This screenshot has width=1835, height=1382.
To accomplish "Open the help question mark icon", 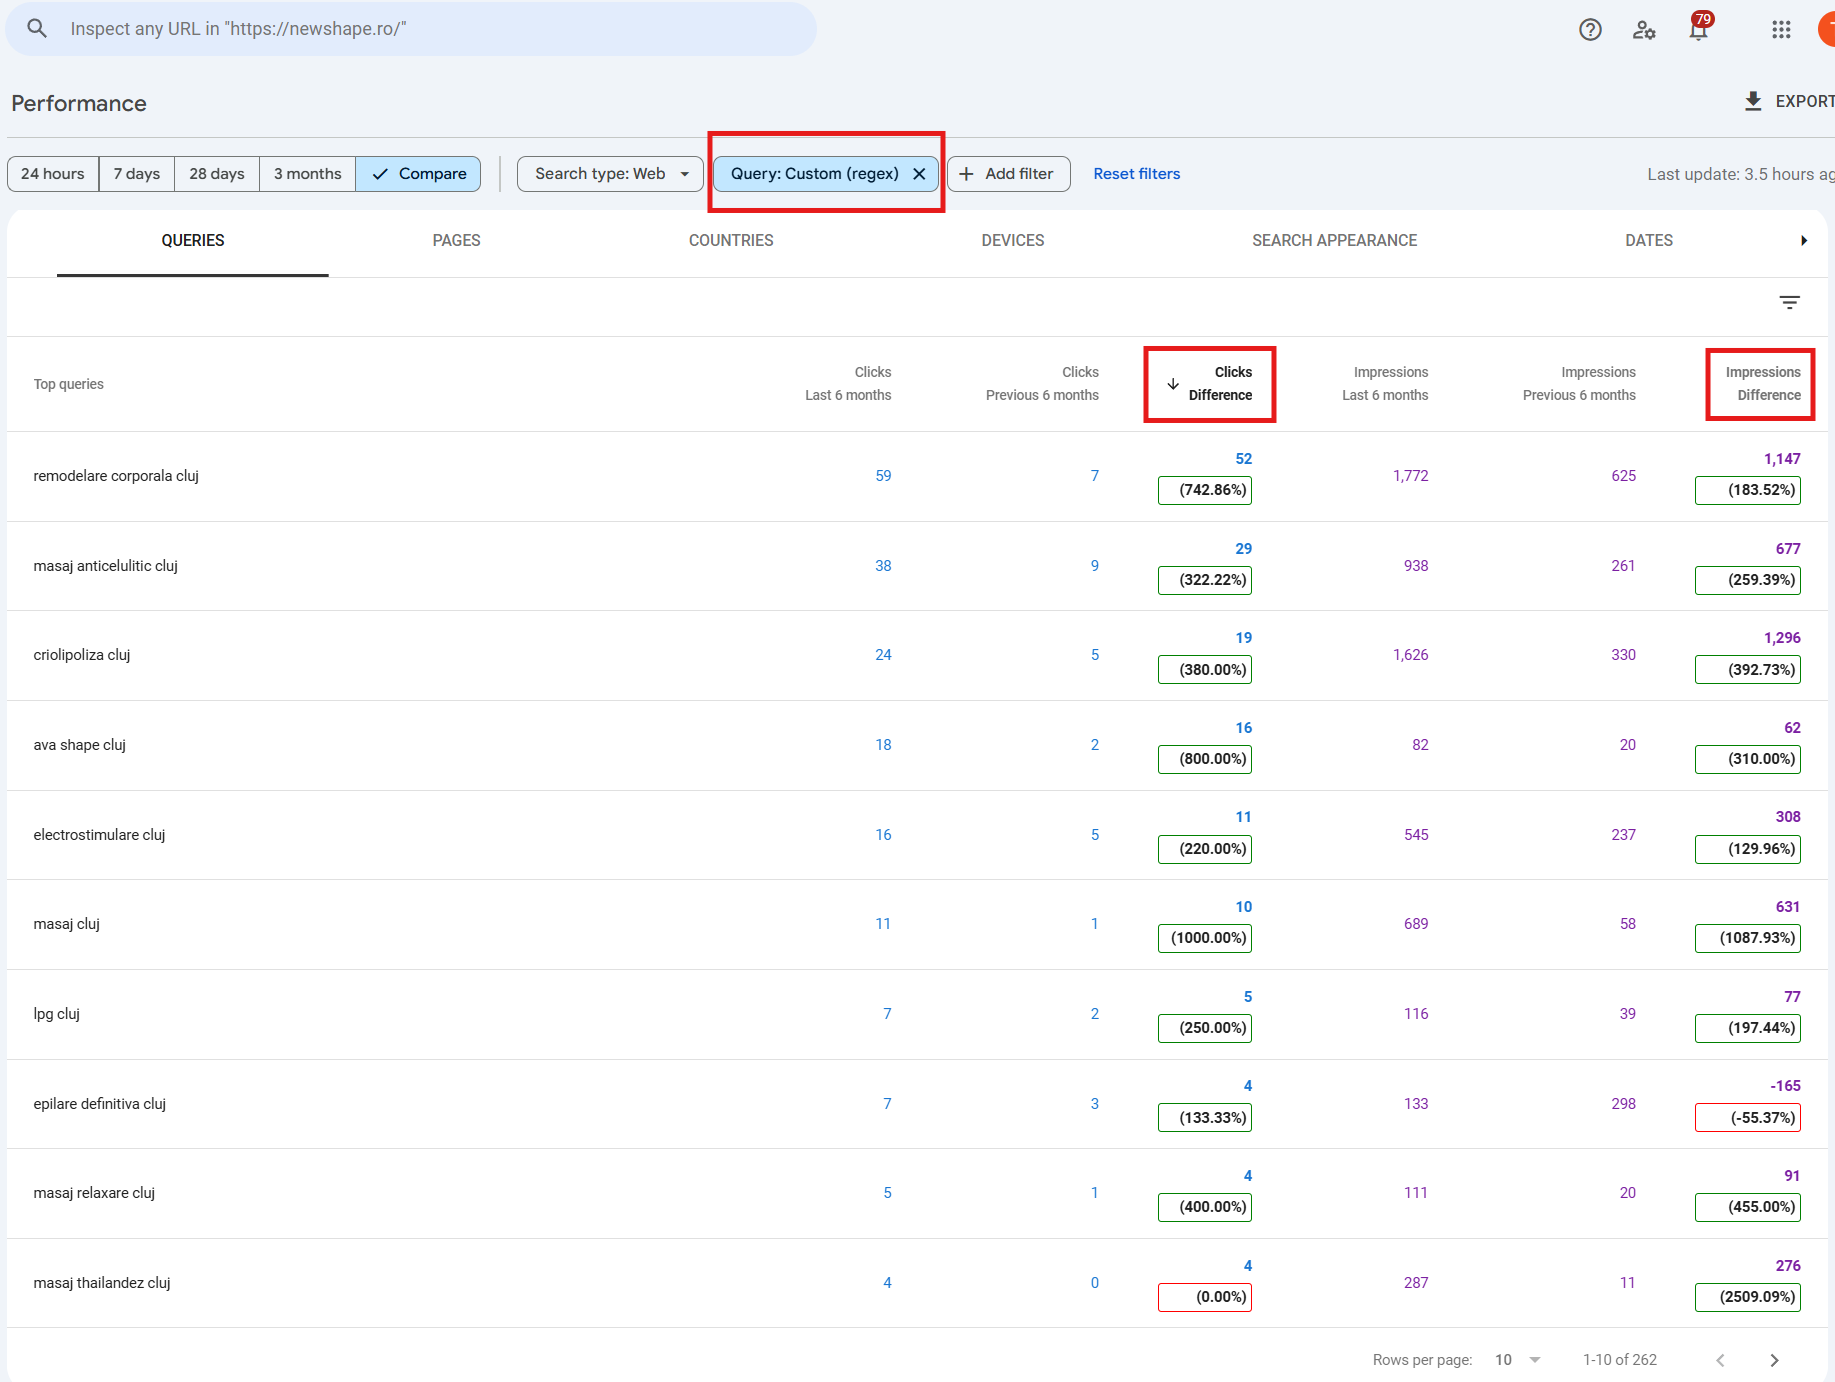I will click(1590, 30).
